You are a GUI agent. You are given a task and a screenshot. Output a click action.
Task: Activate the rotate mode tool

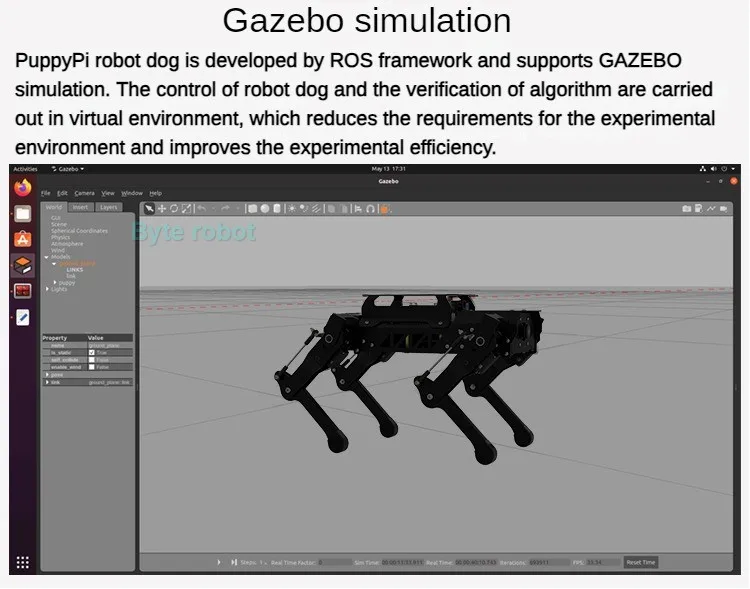point(174,209)
